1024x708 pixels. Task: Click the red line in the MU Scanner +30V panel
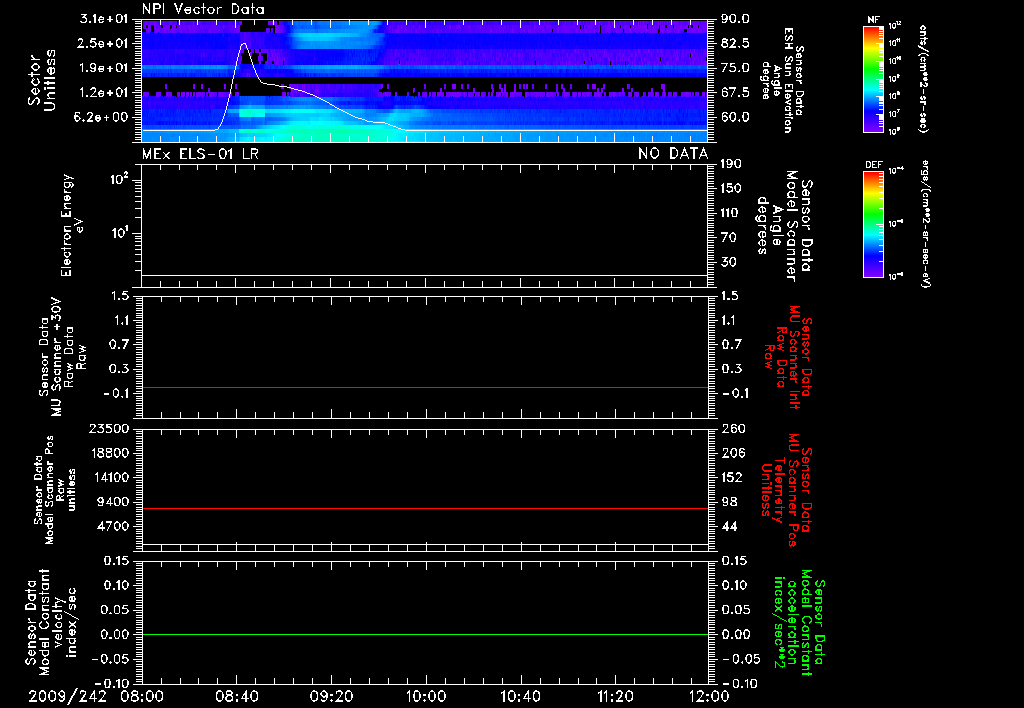(x=425, y=387)
